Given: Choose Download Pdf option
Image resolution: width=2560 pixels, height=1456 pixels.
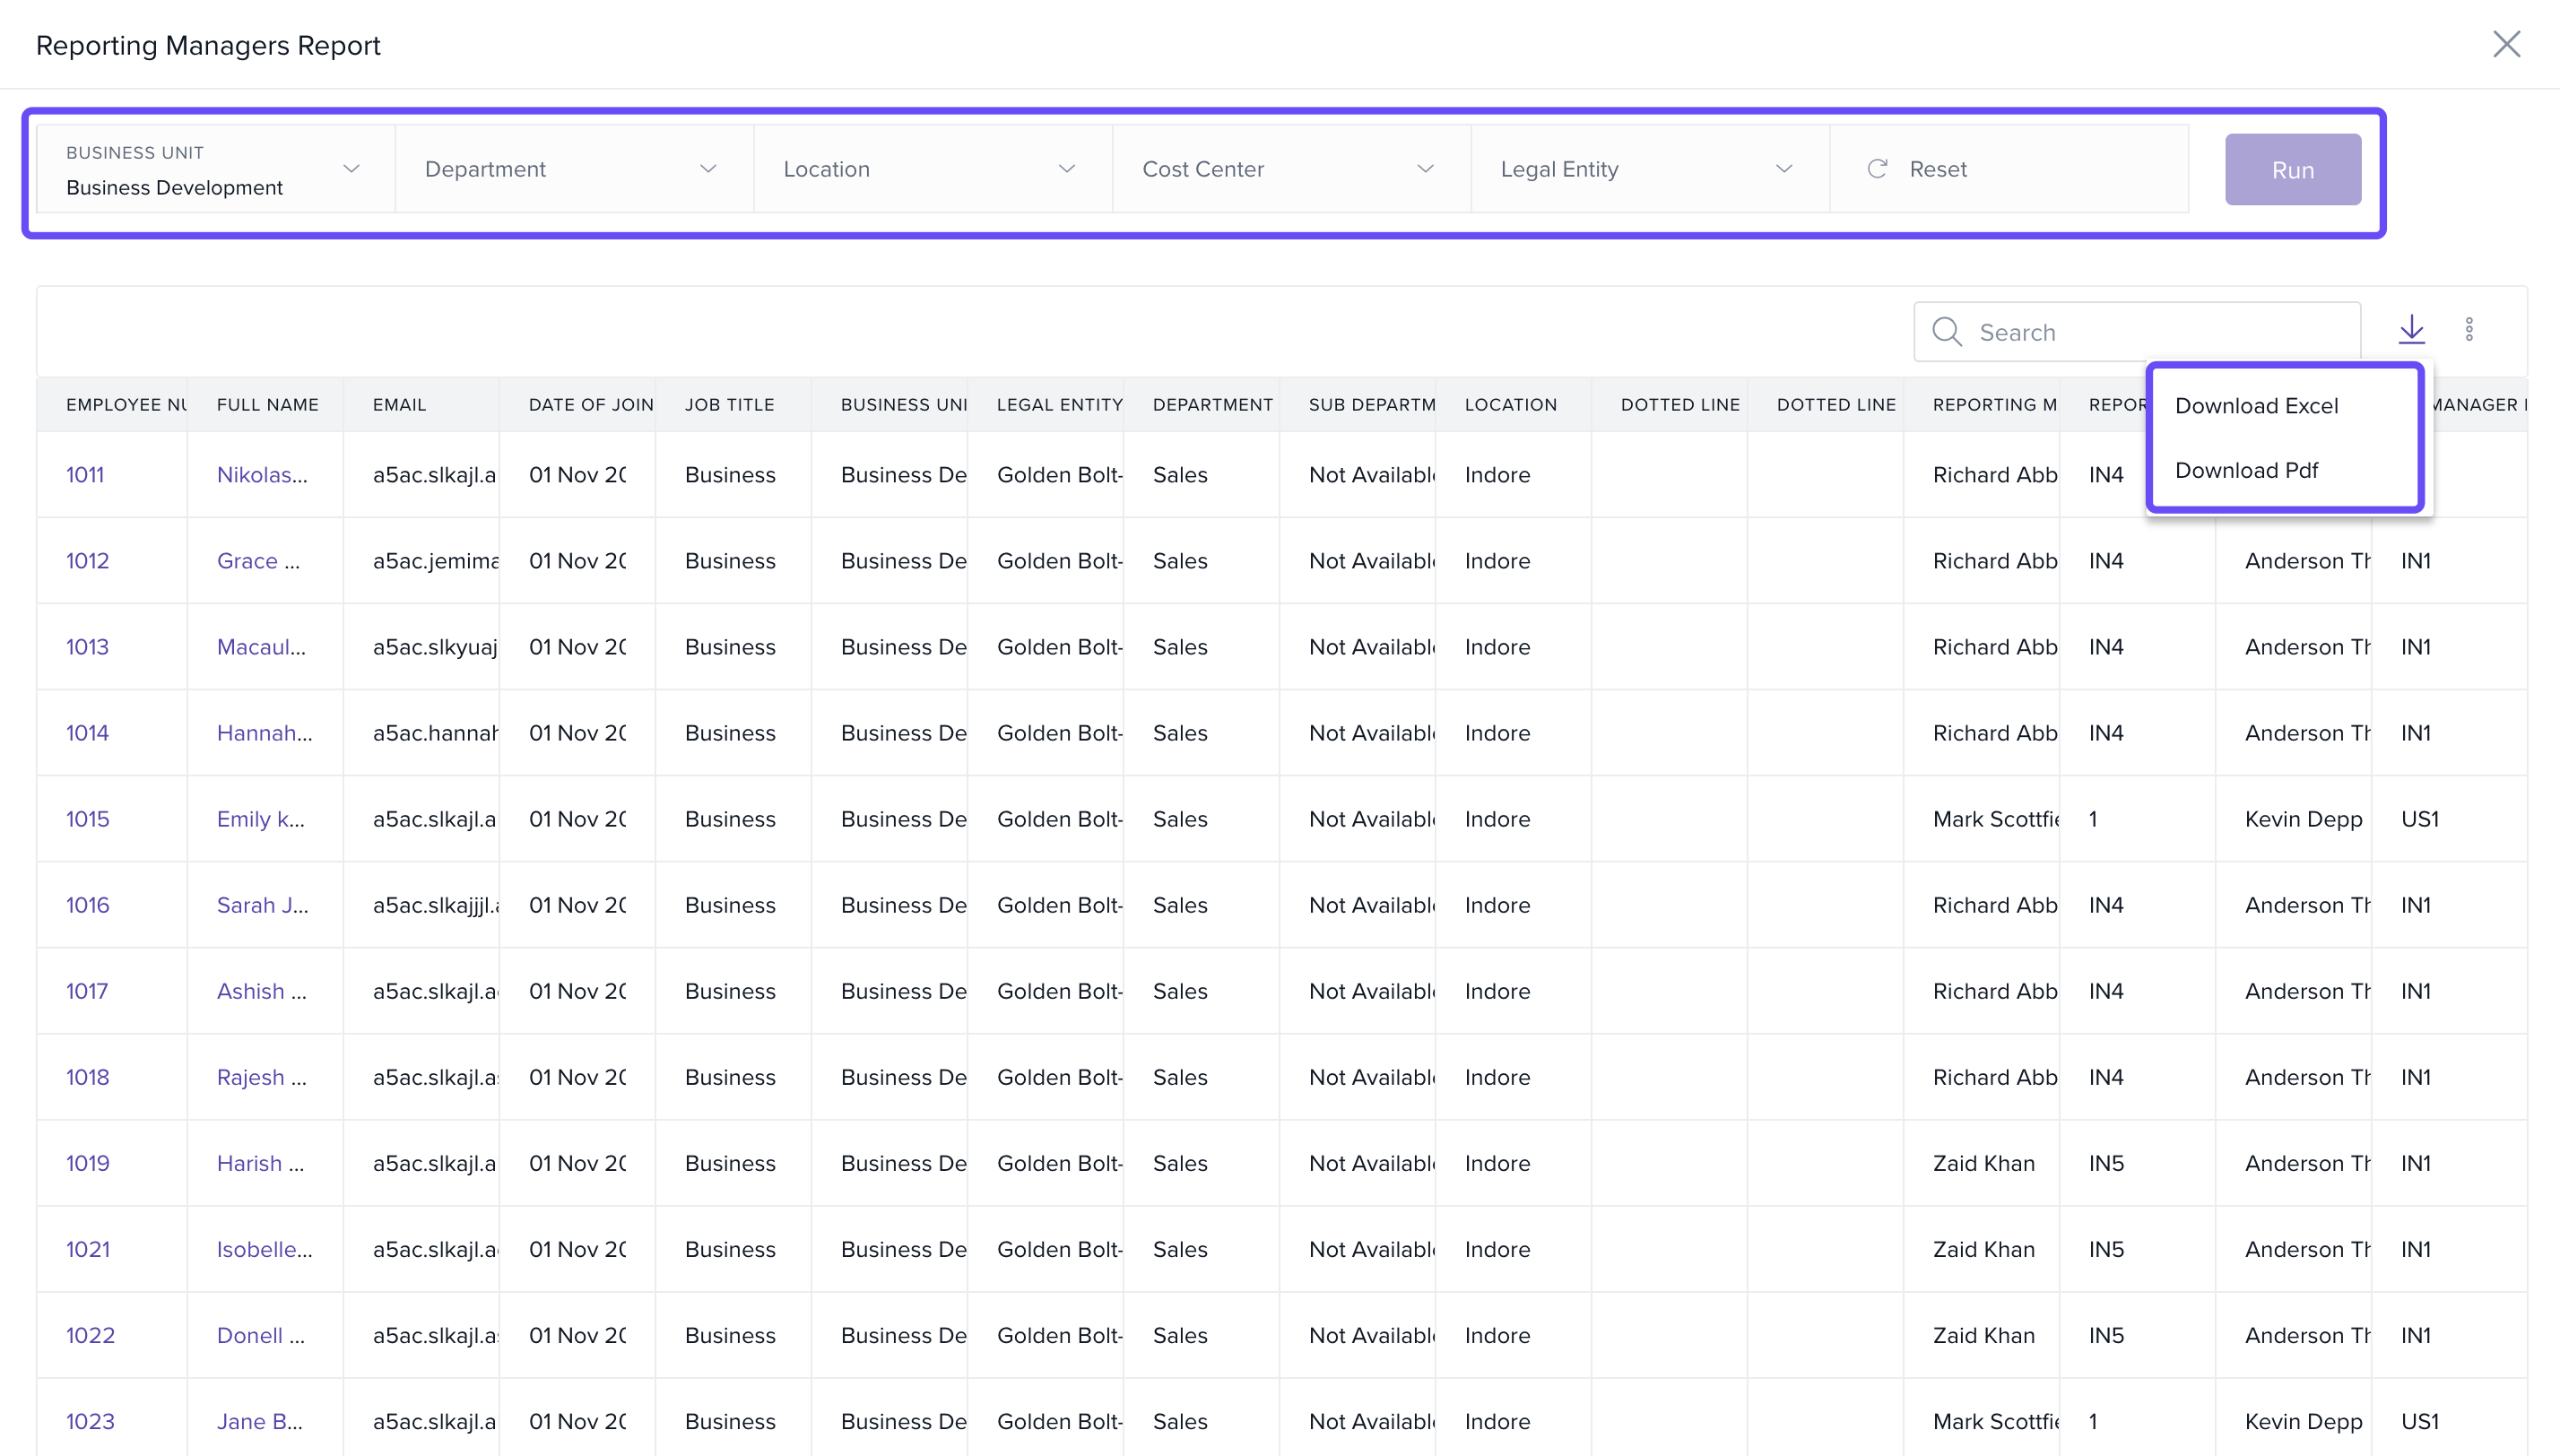Looking at the screenshot, I should pos(2246,470).
